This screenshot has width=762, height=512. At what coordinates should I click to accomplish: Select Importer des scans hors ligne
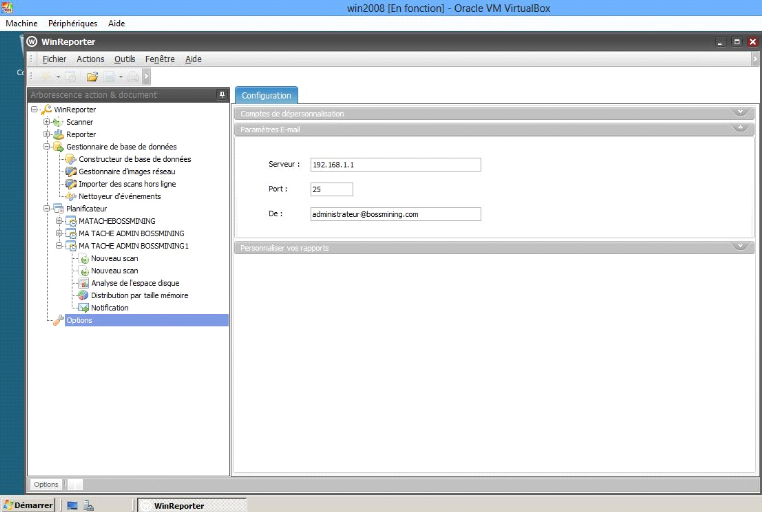coord(127,184)
